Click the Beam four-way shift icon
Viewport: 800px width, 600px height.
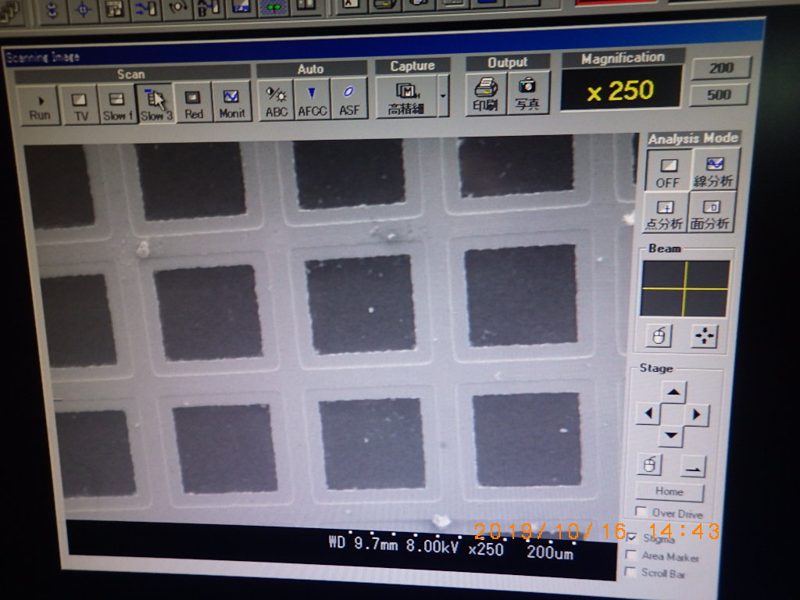point(704,336)
